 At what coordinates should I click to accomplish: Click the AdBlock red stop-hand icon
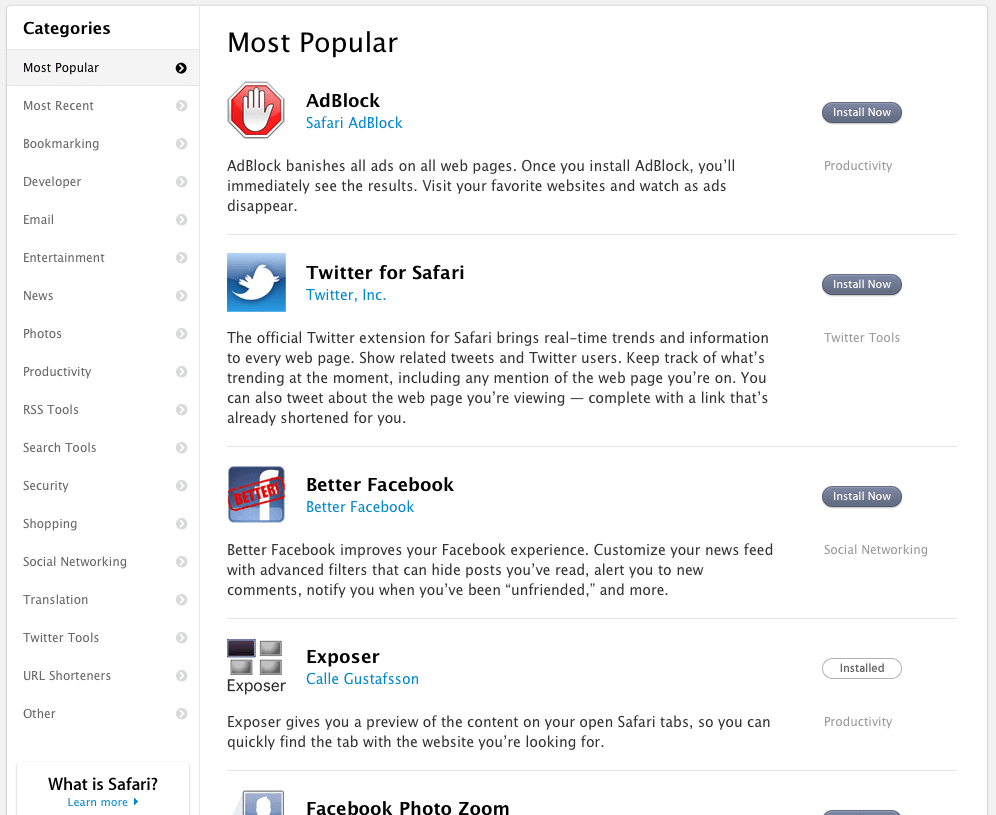(x=256, y=110)
